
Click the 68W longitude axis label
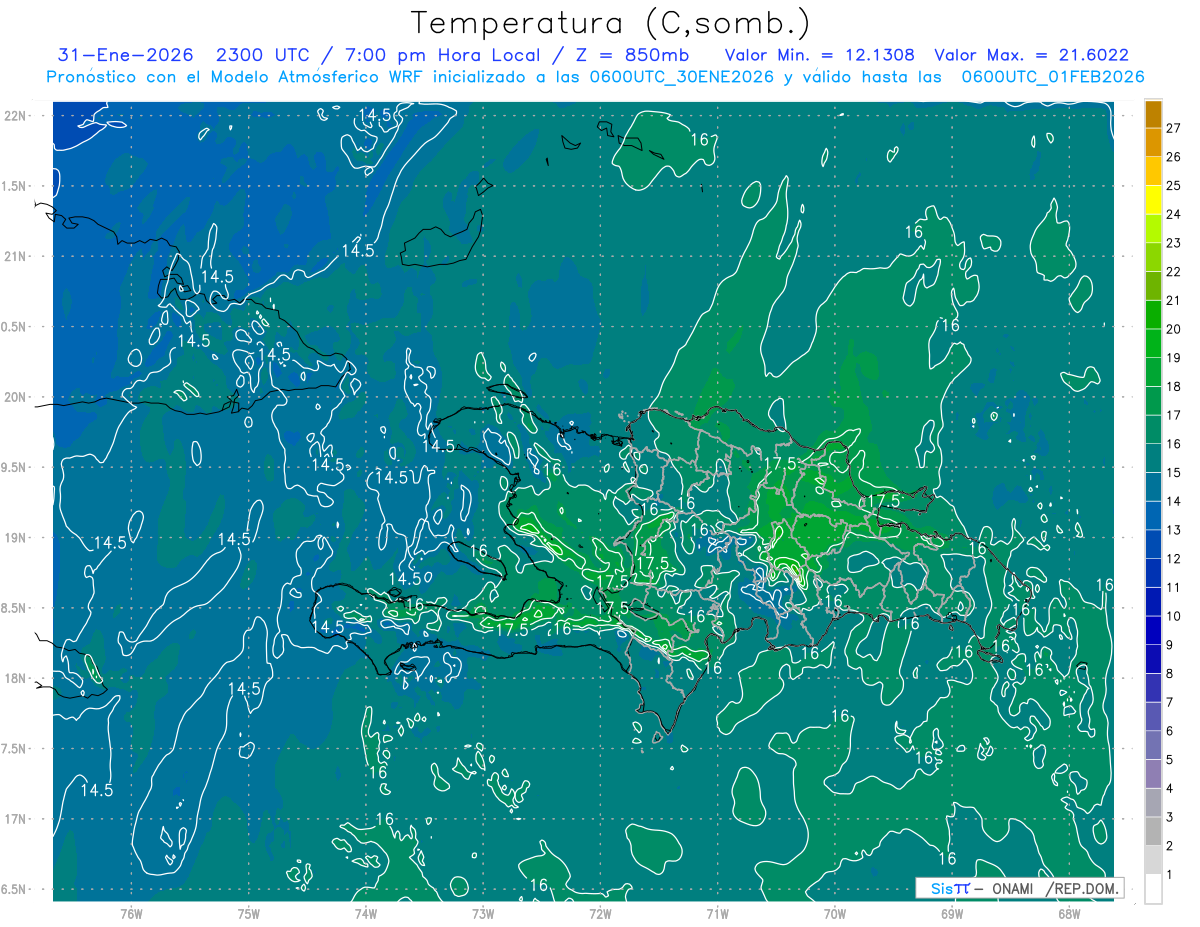tap(1069, 914)
